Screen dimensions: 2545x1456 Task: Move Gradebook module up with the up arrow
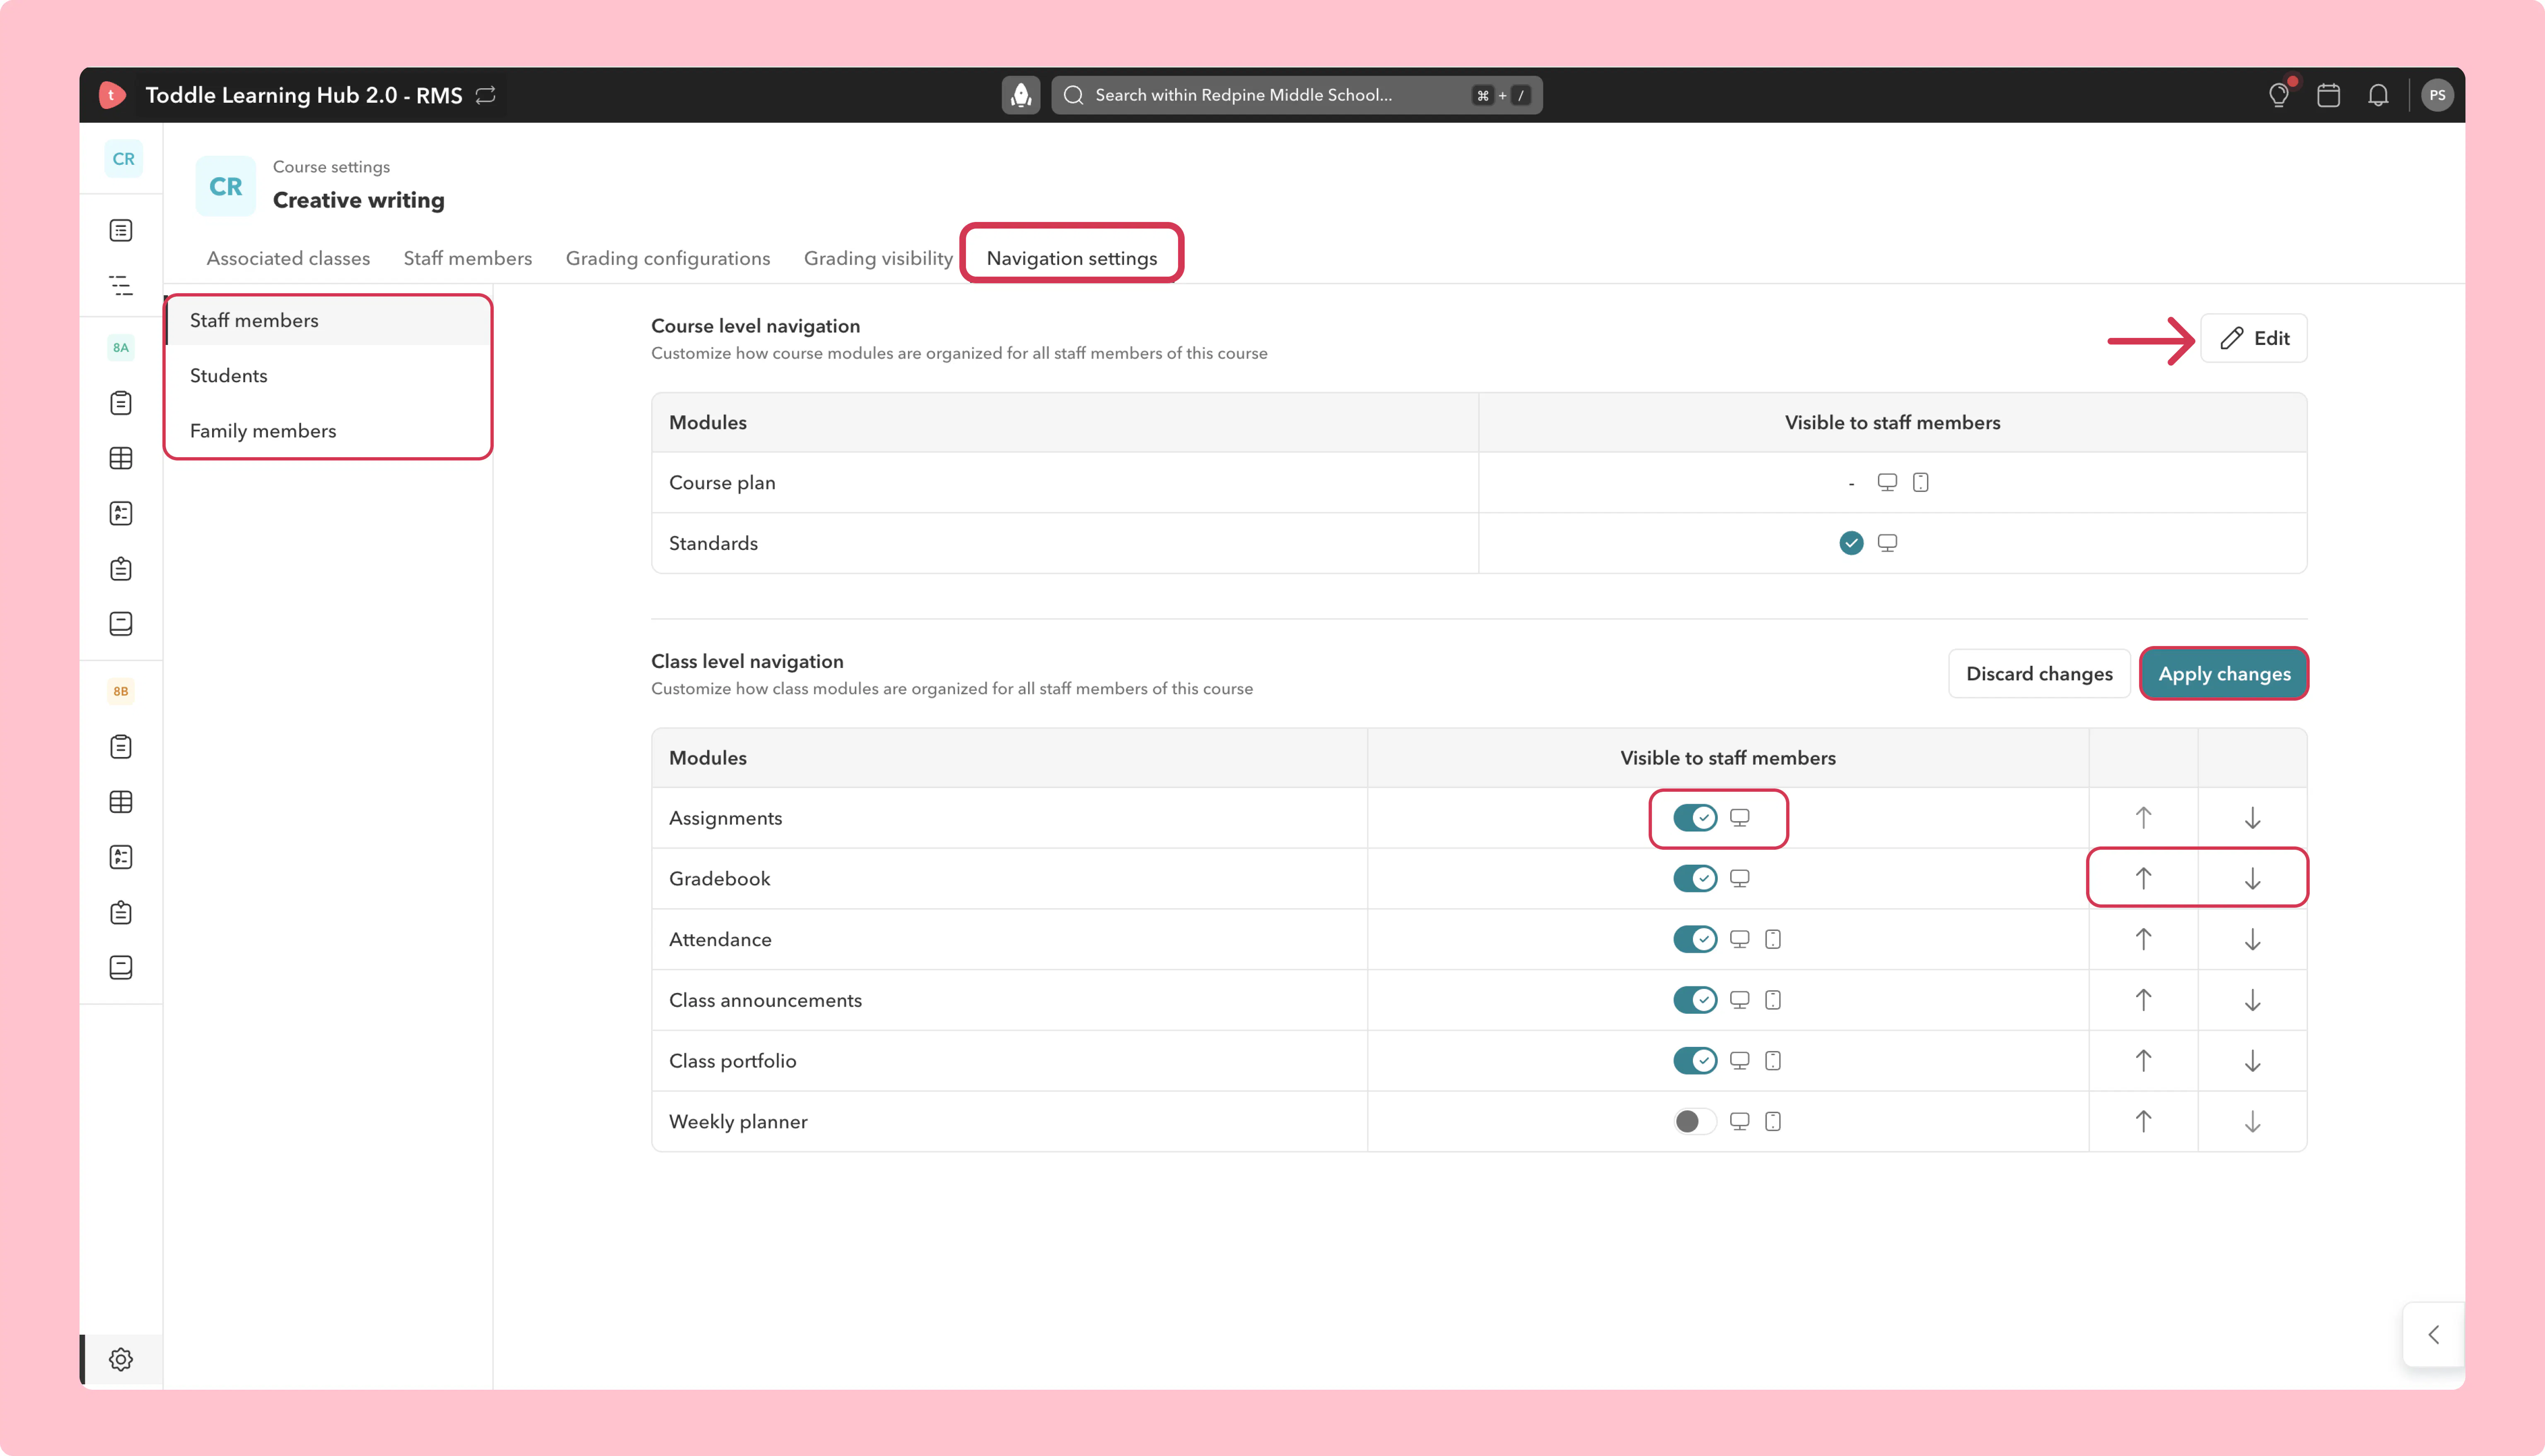point(2143,879)
